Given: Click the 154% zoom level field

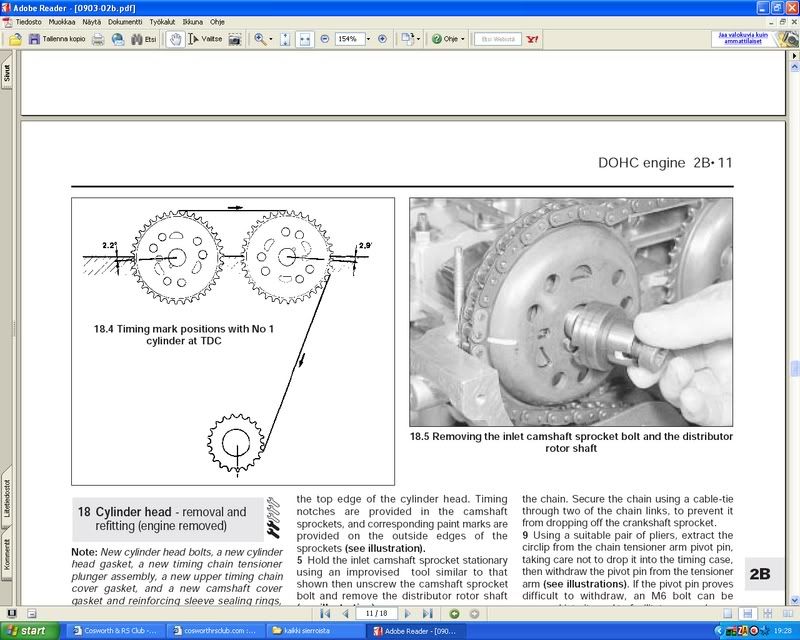Looking at the screenshot, I should [x=349, y=39].
